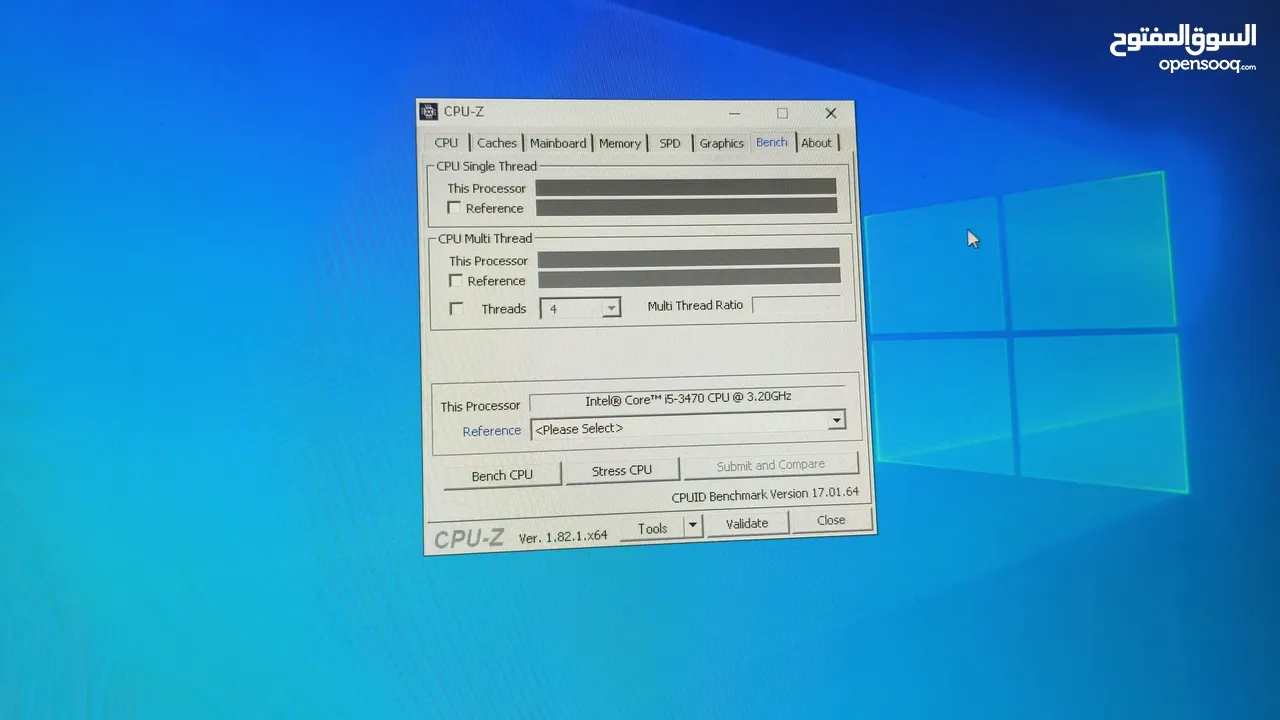Click the Bench CPU button
Screen dimensions: 1280x720
(x=502, y=475)
